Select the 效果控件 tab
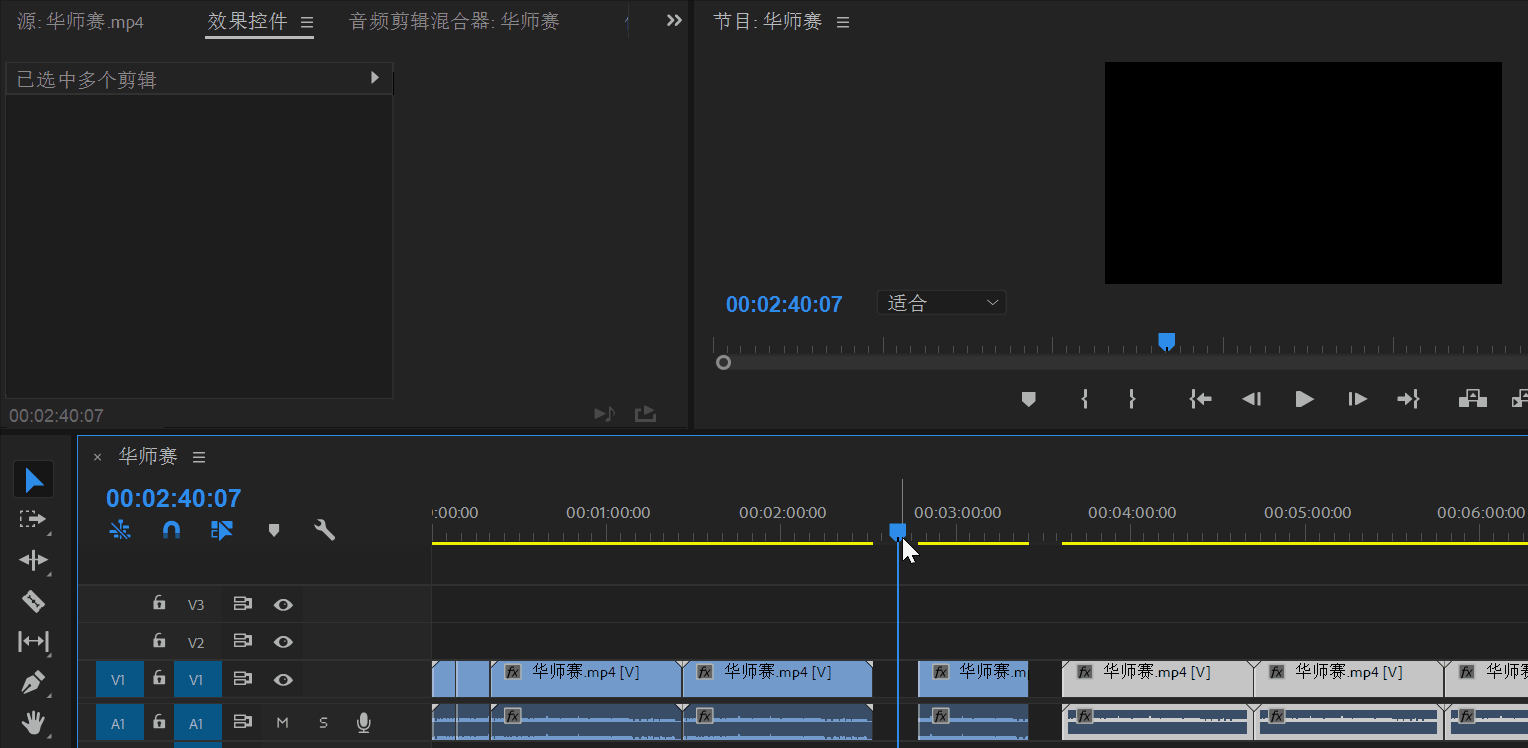The height and width of the screenshot is (748, 1528). [247, 21]
